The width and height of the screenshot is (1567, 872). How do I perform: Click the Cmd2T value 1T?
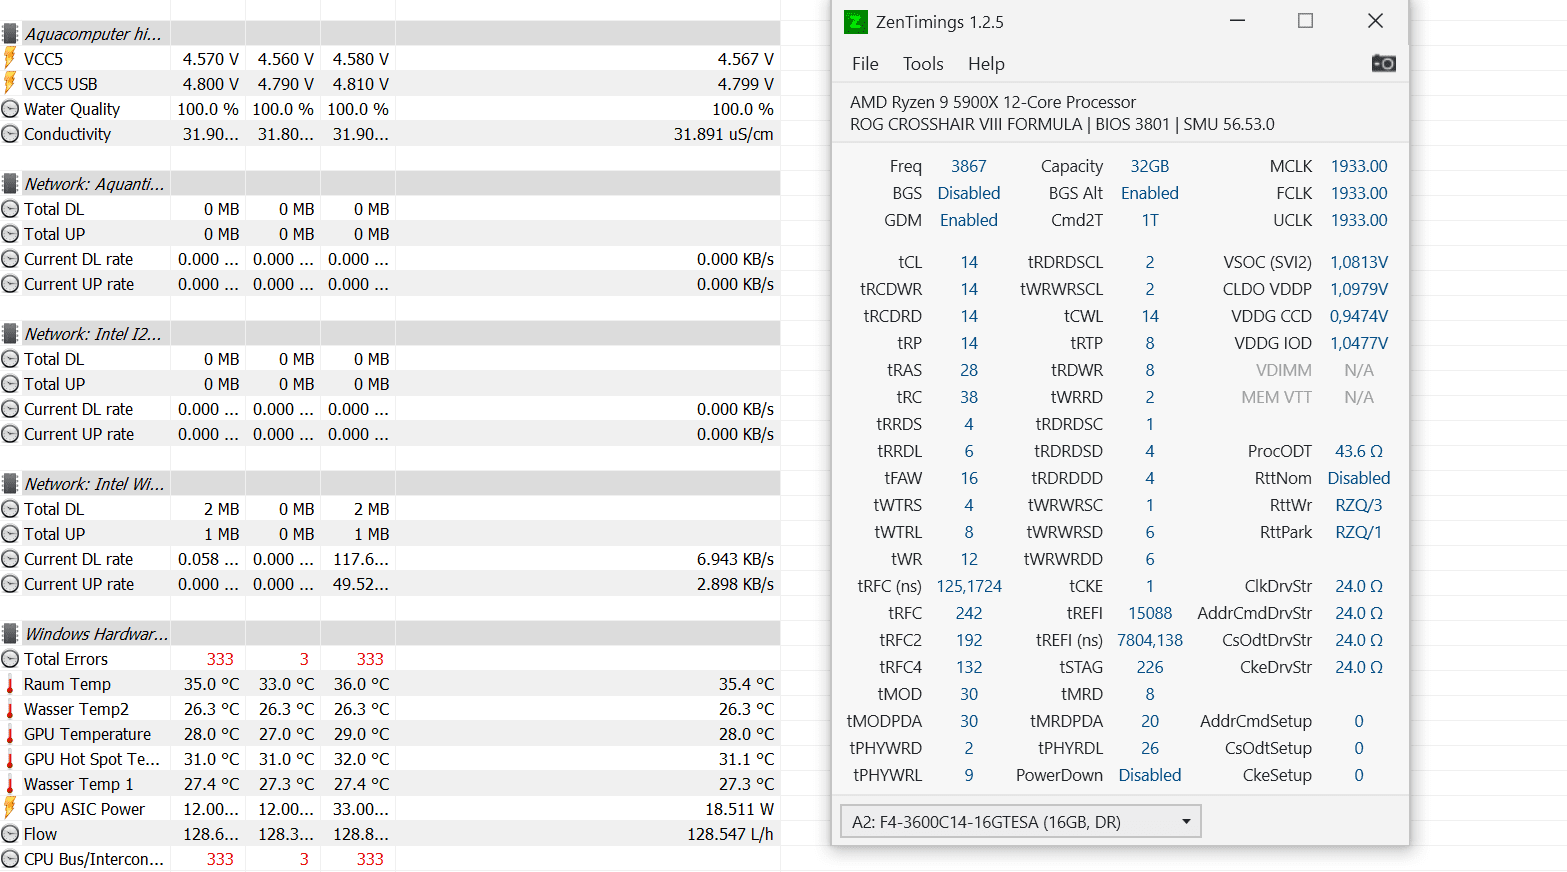pyautogui.click(x=1150, y=220)
